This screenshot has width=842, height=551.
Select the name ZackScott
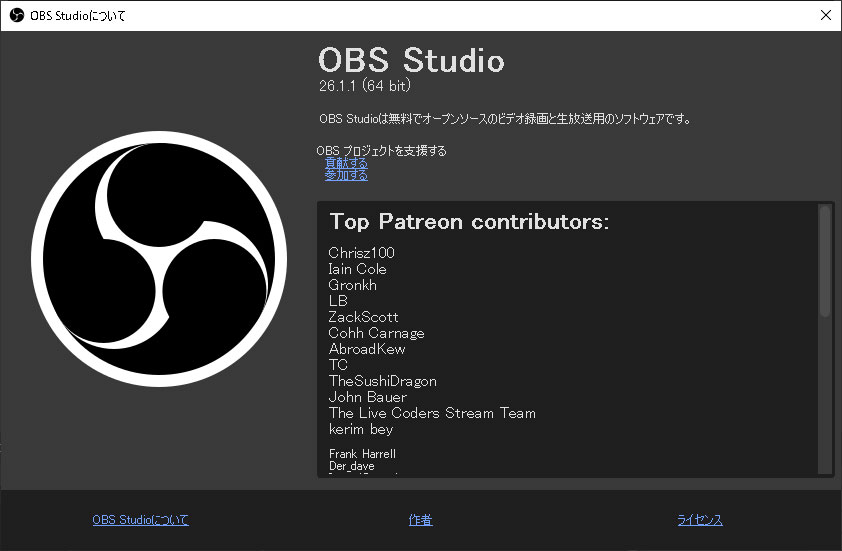[364, 317]
